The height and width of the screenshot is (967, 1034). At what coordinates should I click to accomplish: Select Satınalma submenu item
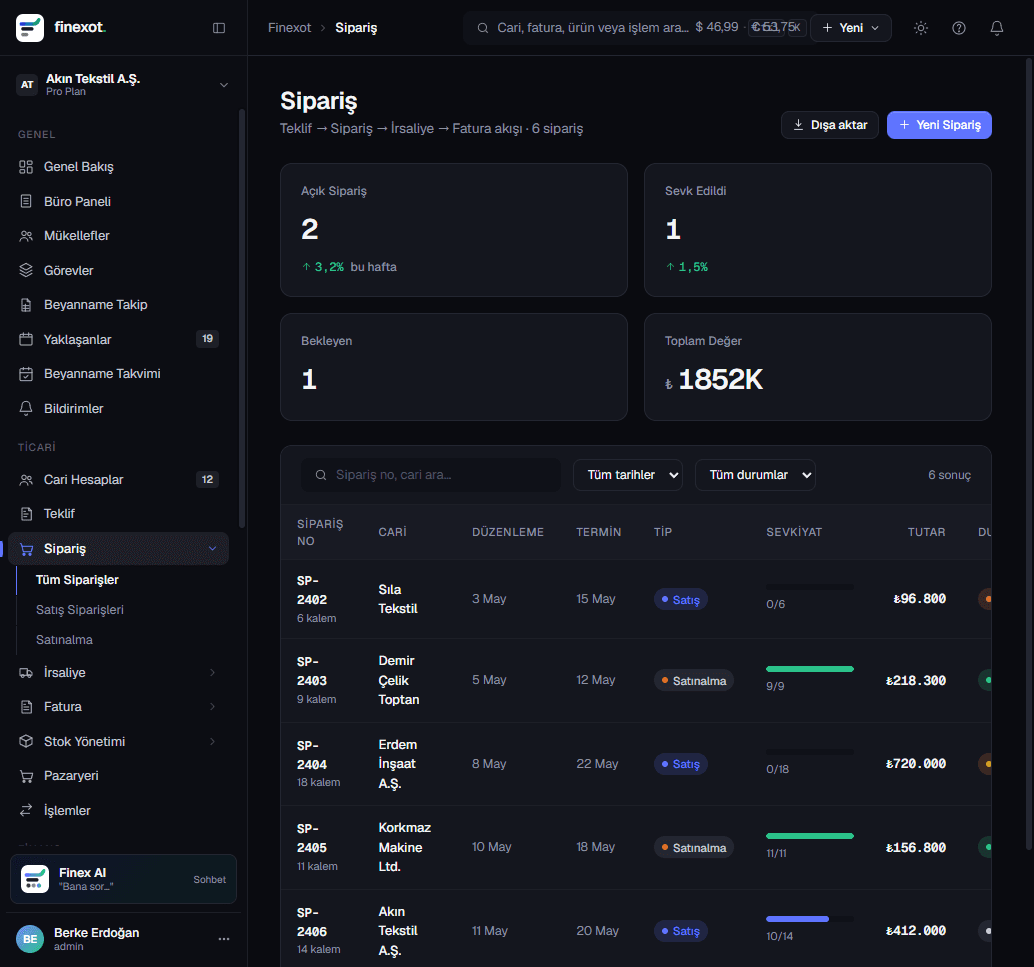[64, 640]
